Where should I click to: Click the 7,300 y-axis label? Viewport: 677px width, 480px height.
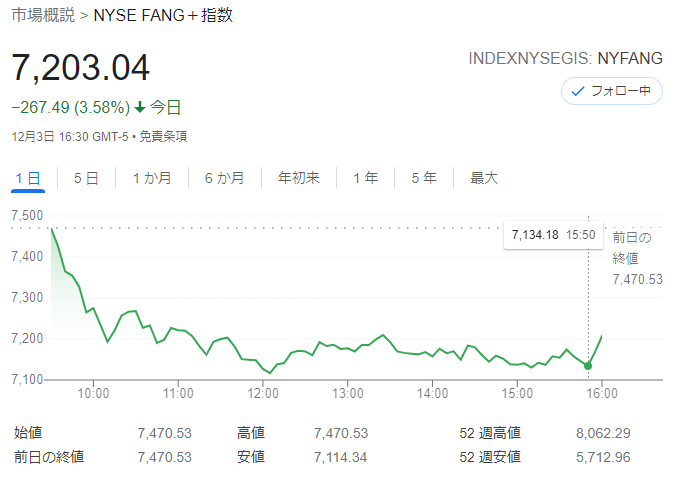point(27,297)
